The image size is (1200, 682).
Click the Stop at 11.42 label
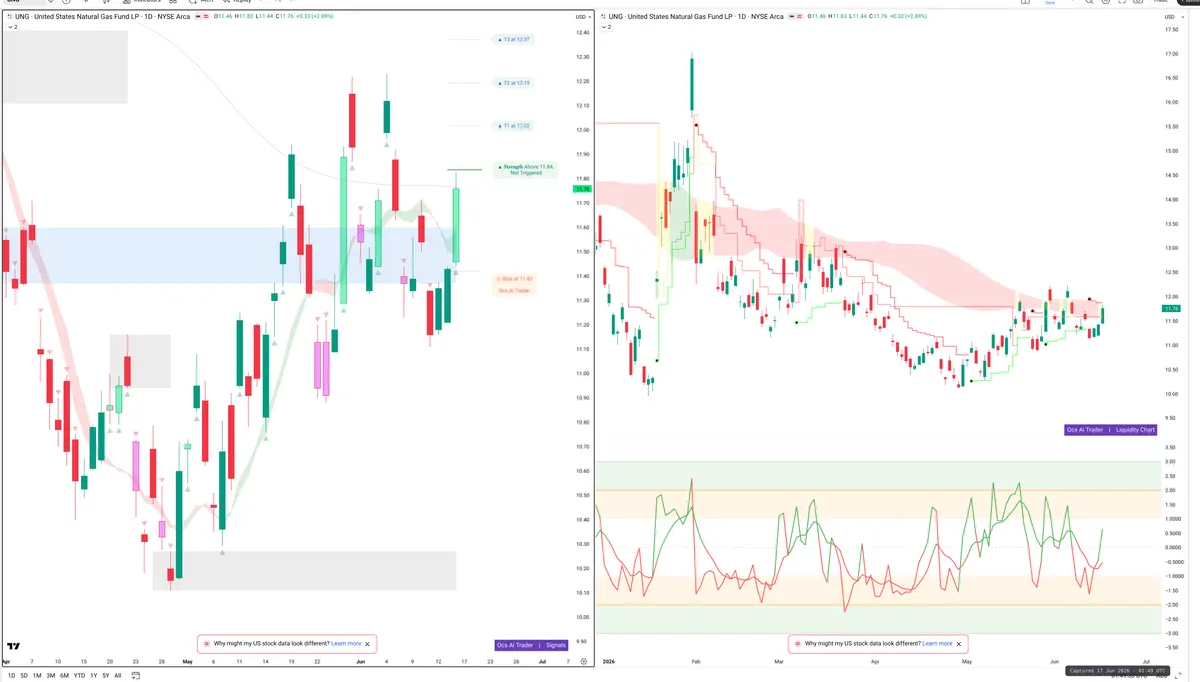point(516,279)
